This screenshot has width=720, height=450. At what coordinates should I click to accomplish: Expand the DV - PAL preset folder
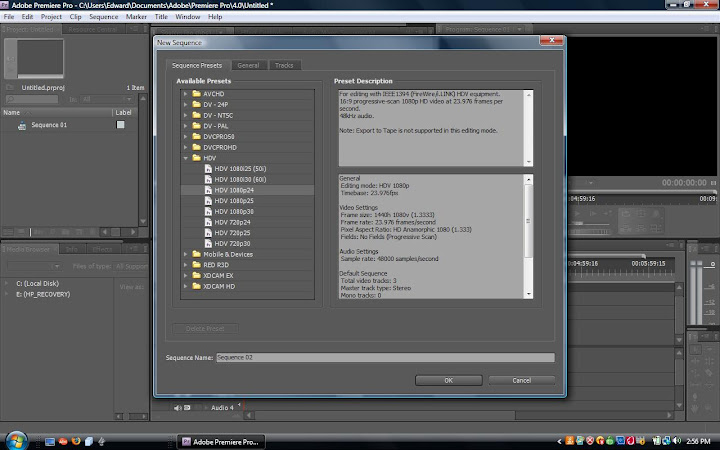tap(186, 126)
